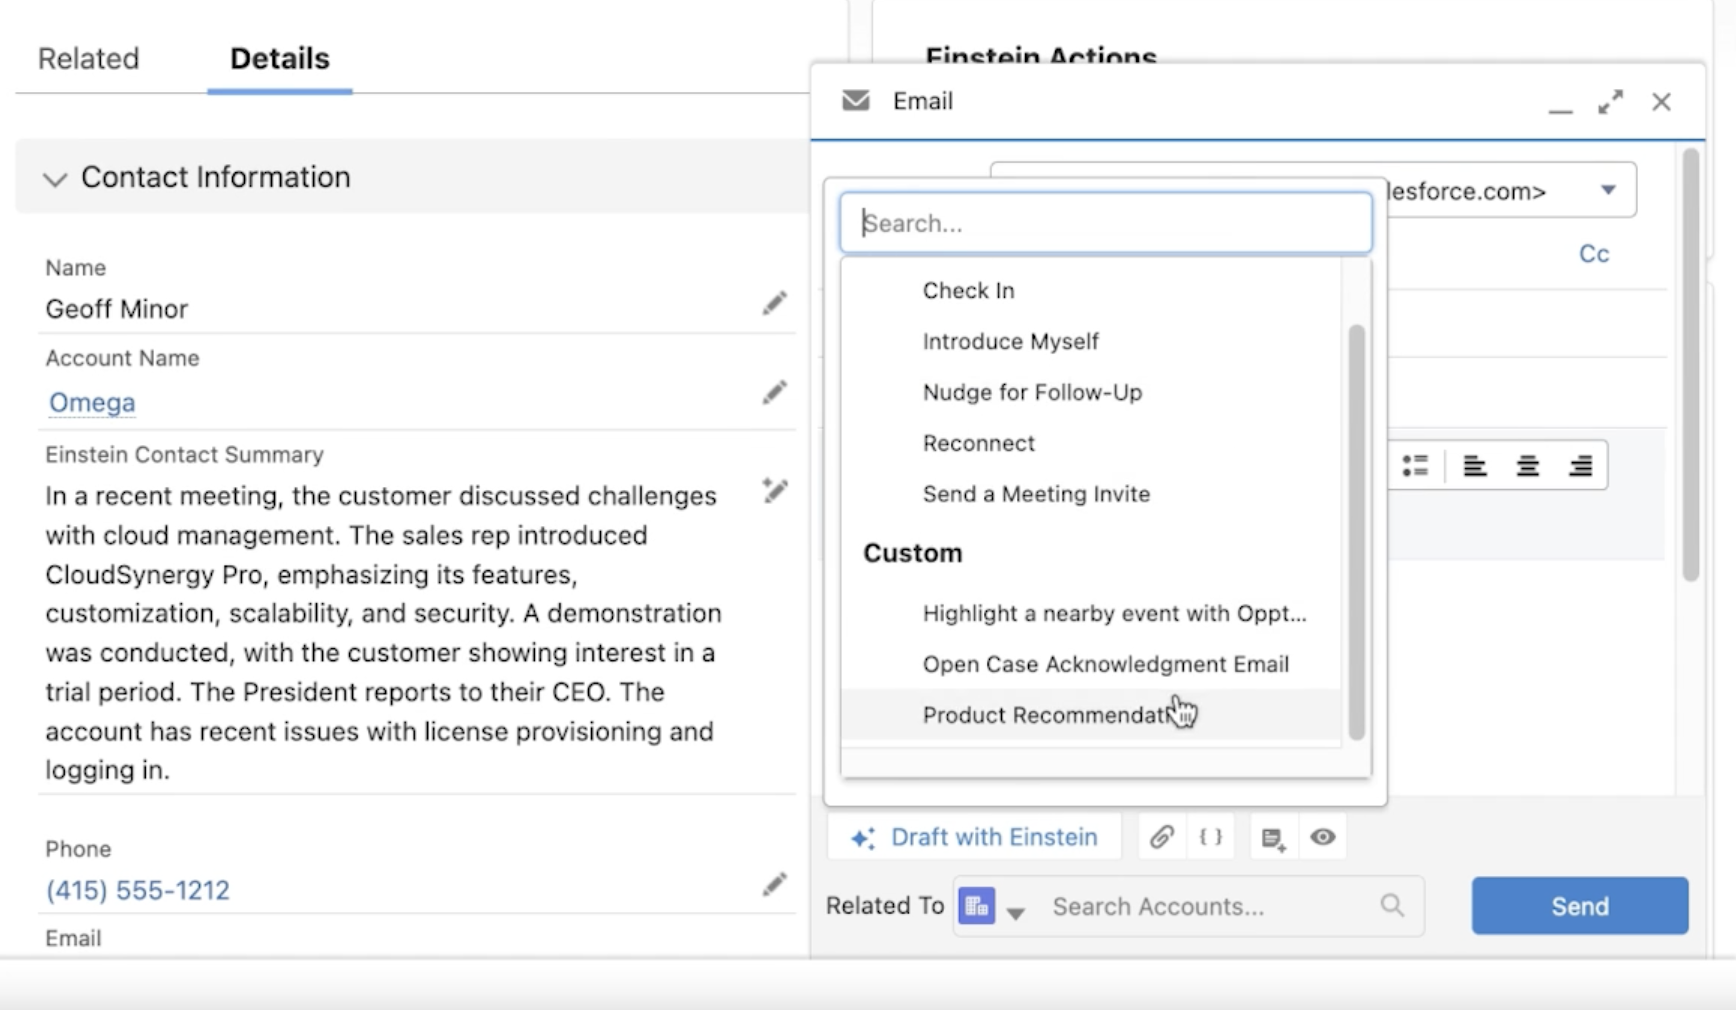Edit the Name field pencil icon
This screenshot has height=1010, width=1736.
point(774,303)
